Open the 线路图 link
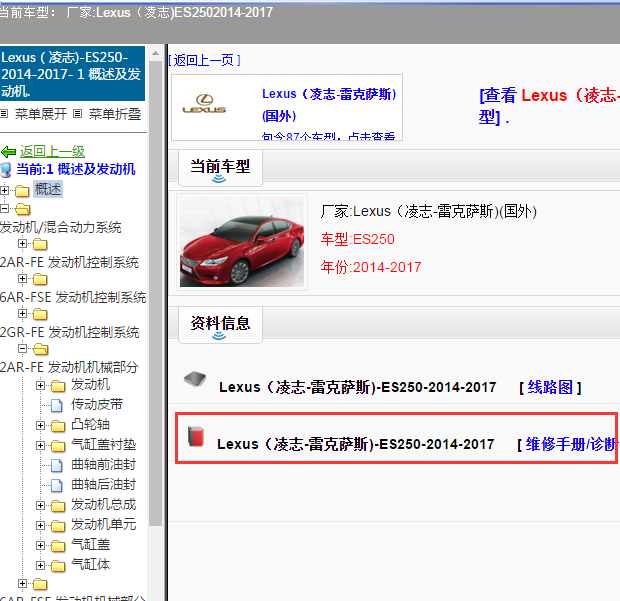Image resolution: width=620 pixels, height=601 pixels. [550, 387]
